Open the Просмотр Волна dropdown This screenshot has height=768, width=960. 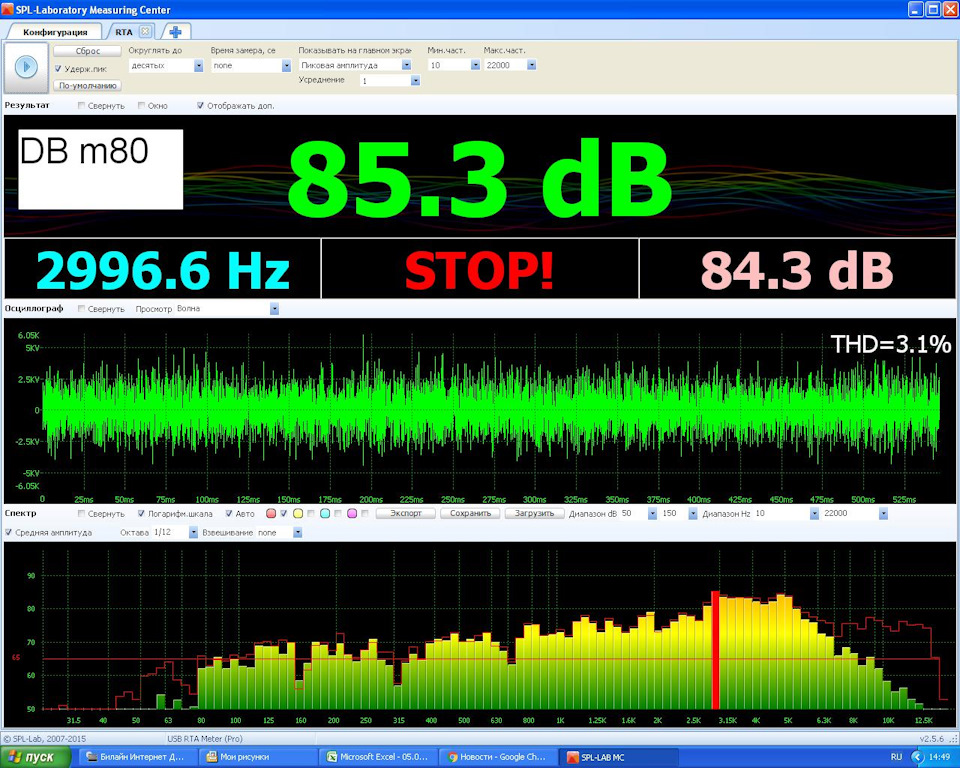pos(274,309)
